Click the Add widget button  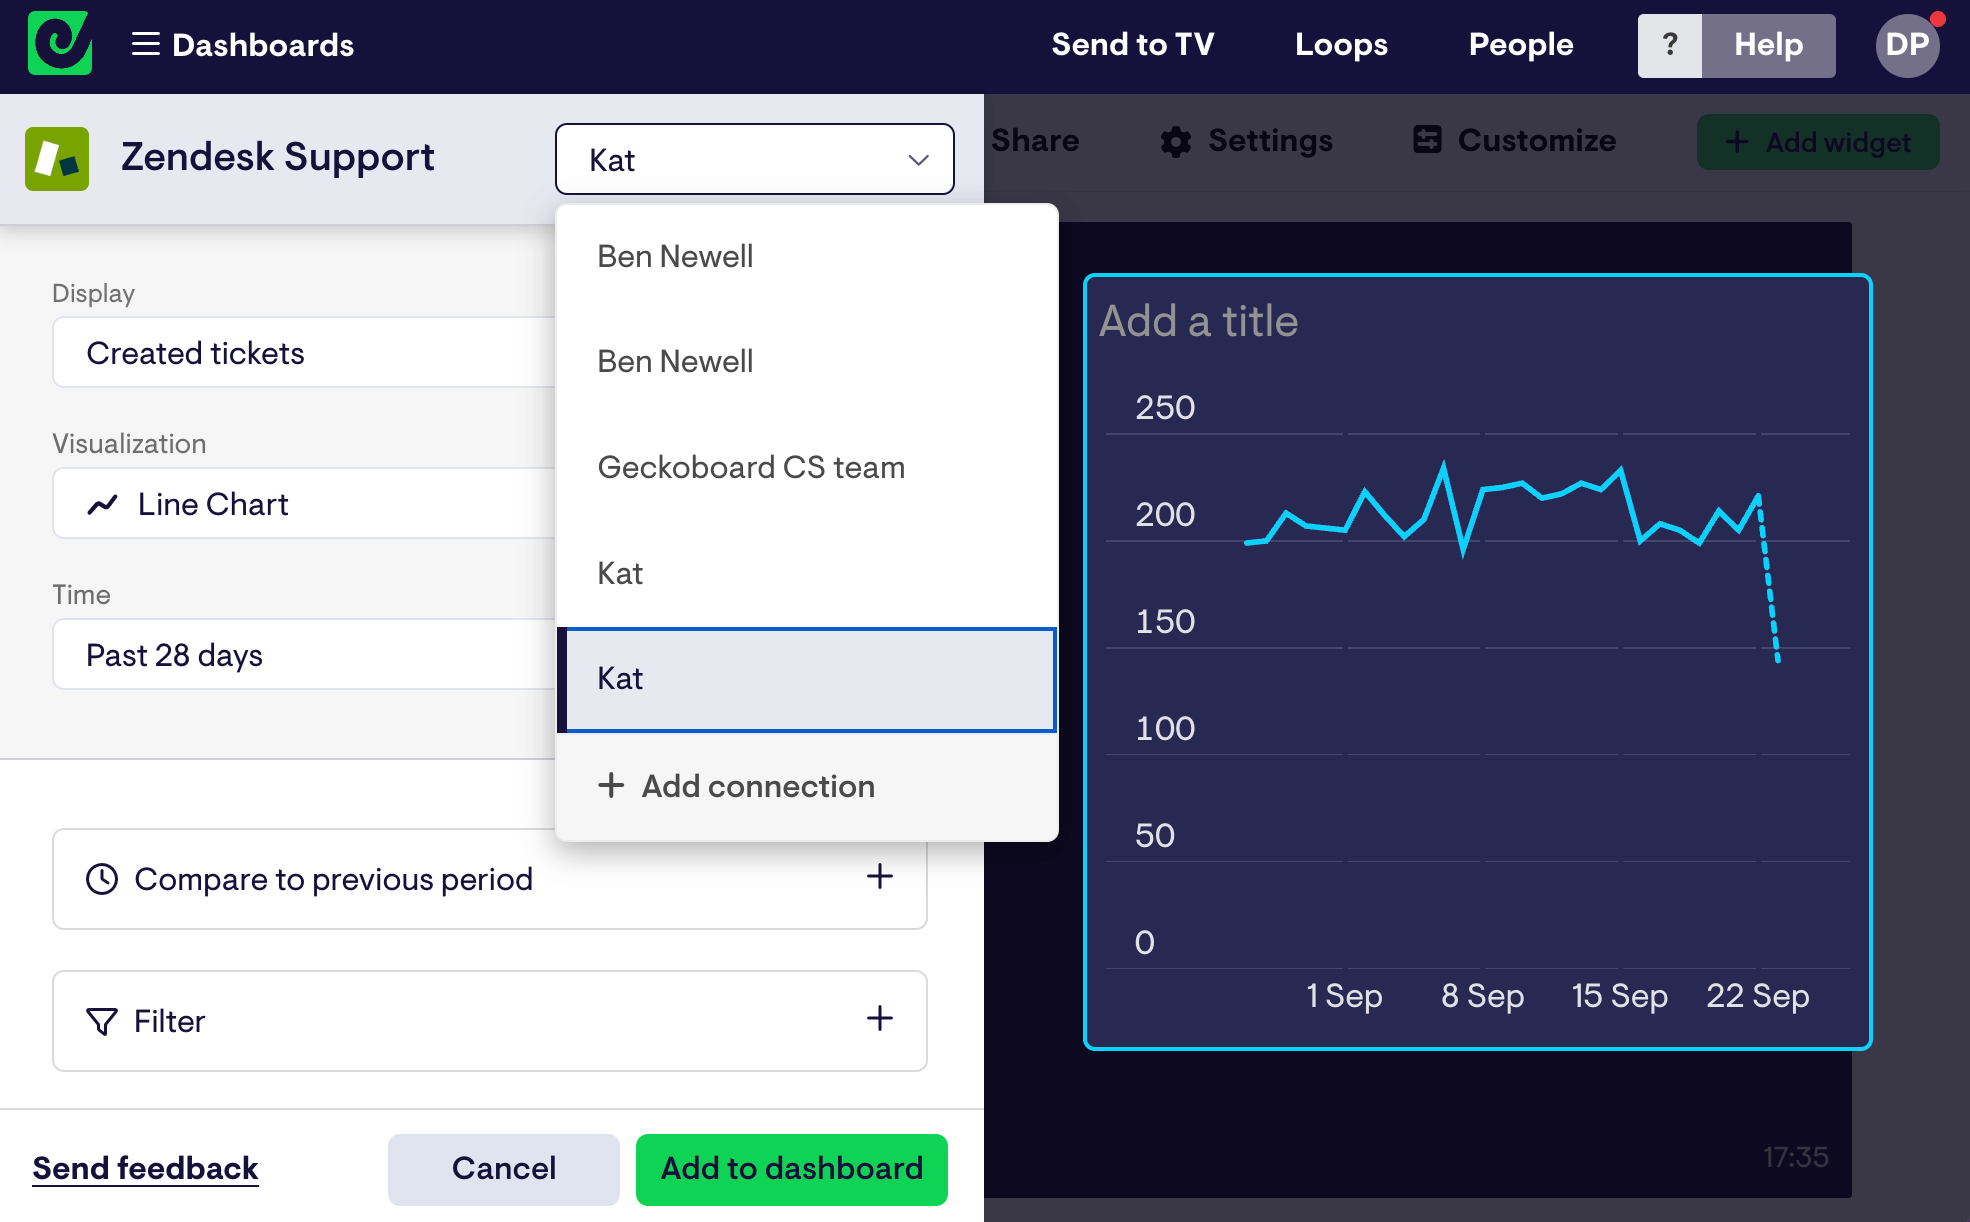coord(1818,142)
